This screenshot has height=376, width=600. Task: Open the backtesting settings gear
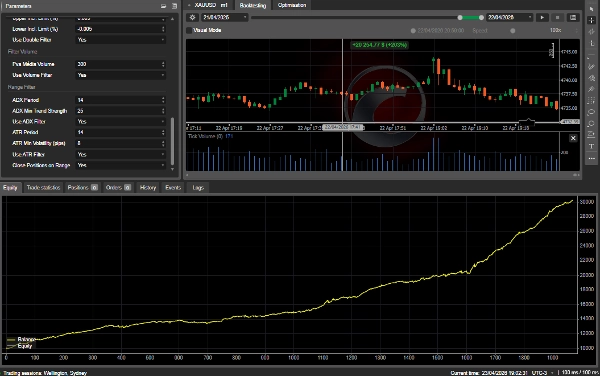192,18
